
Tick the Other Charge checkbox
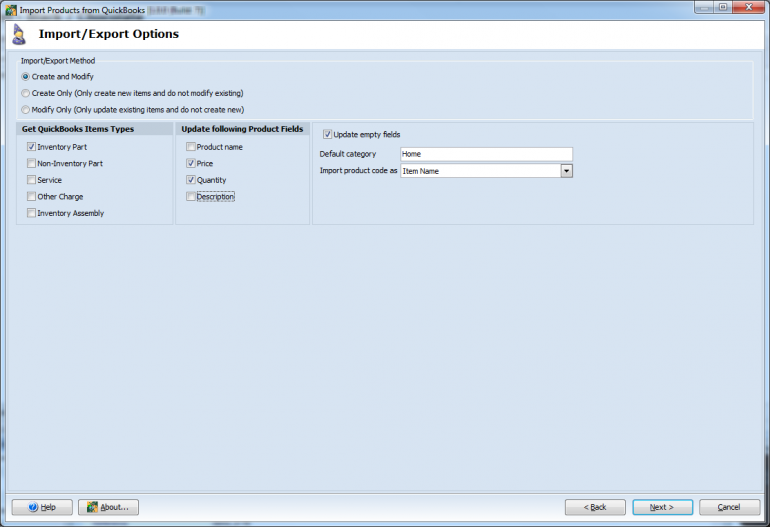pyautogui.click(x=31, y=196)
